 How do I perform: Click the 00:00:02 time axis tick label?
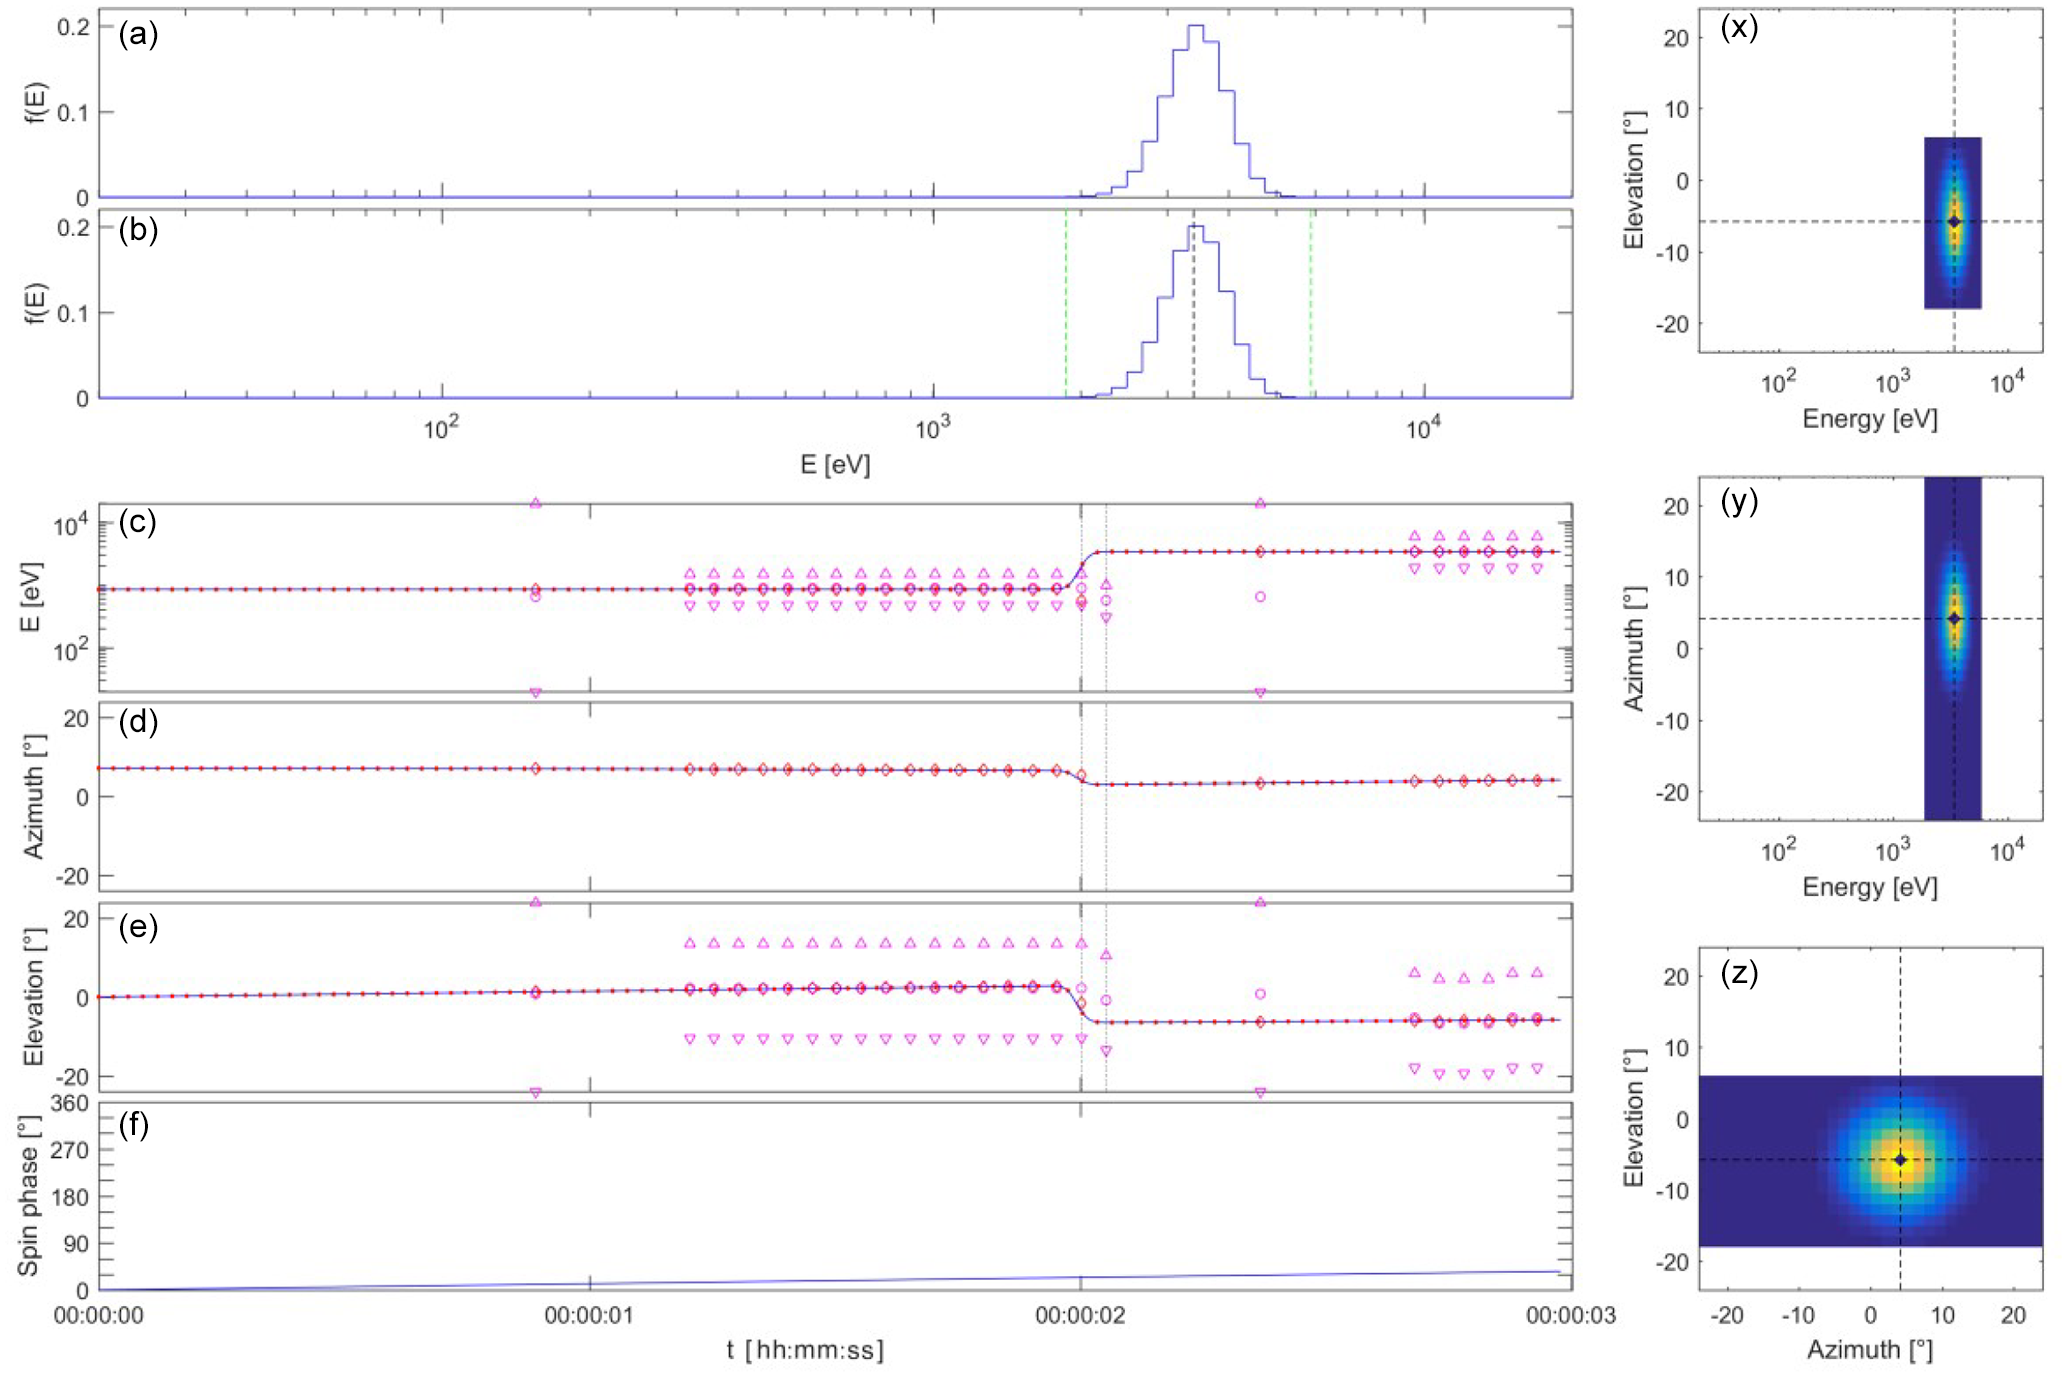(x=1080, y=1315)
